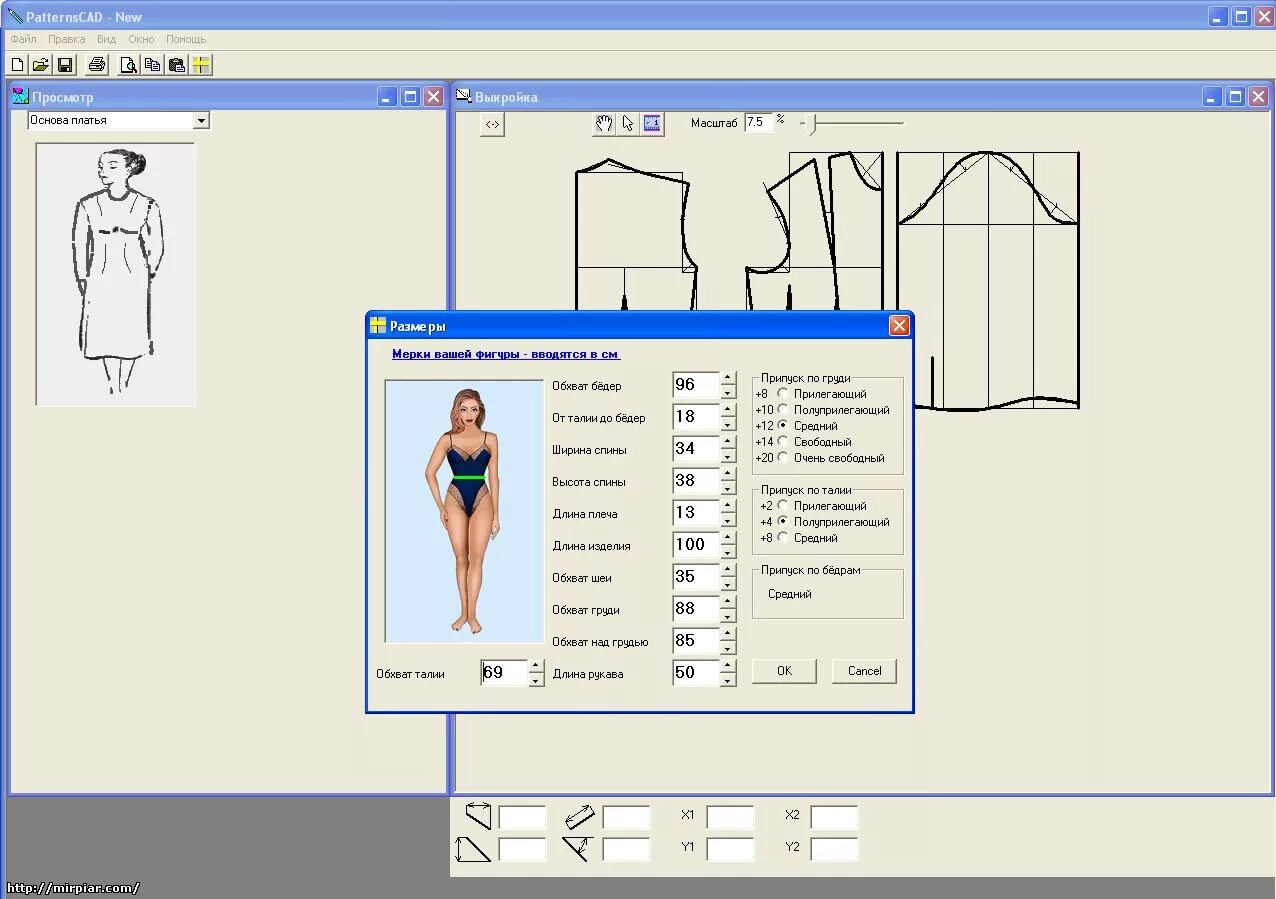The width and height of the screenshot is (1276, 899).
Task: Click the 1:1 scale icon
Action: (x=652, y=124)
